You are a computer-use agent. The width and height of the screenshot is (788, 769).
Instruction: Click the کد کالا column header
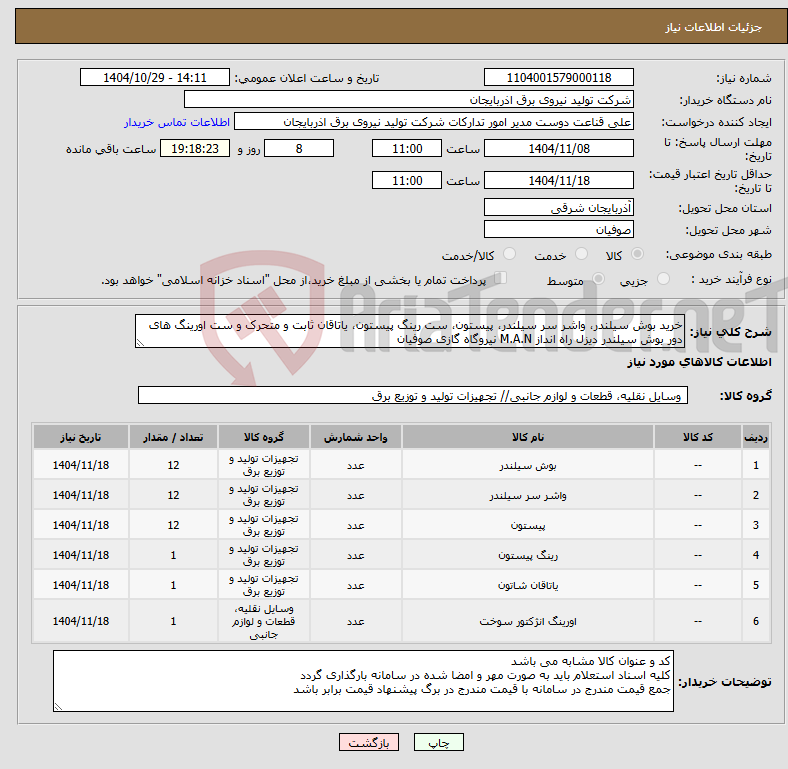[698, 437]
